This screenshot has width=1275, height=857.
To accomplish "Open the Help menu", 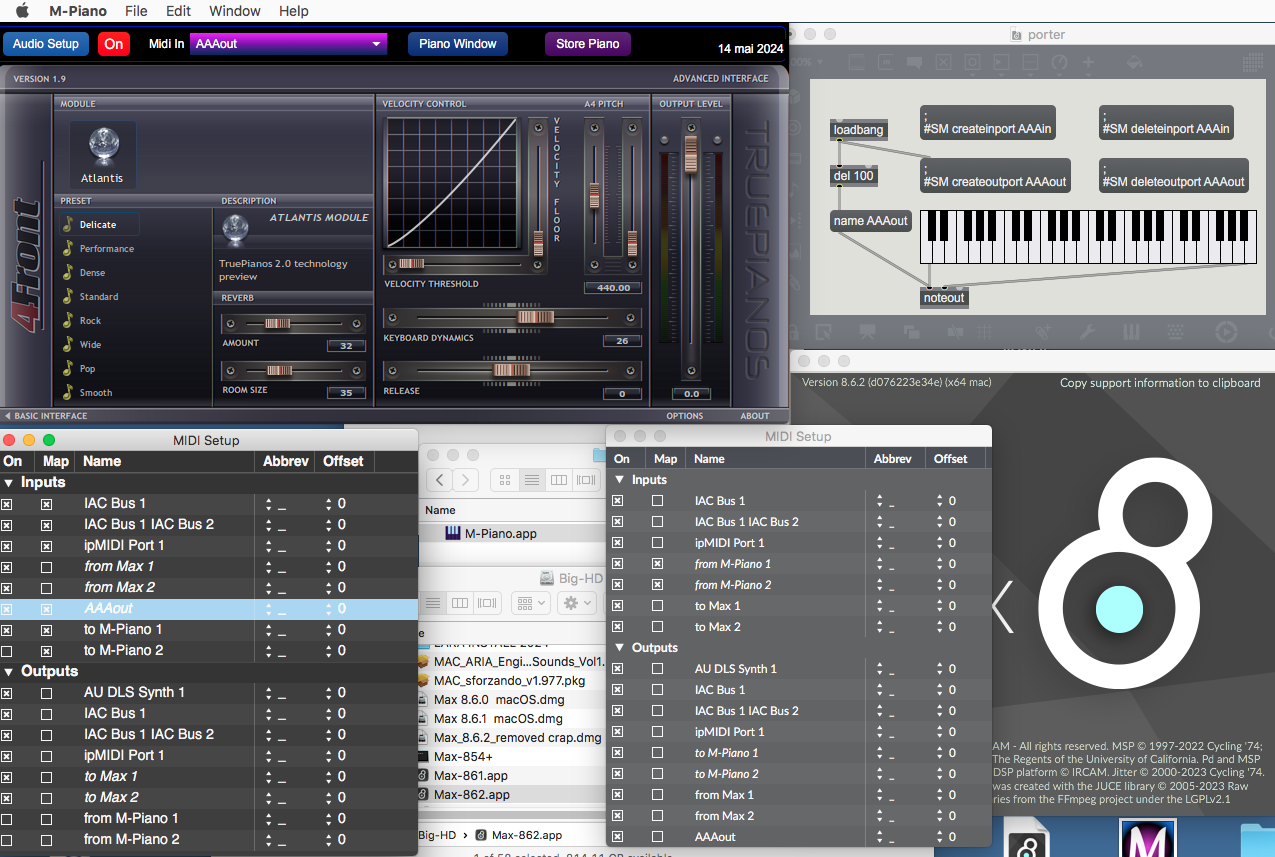I will 294,11.
